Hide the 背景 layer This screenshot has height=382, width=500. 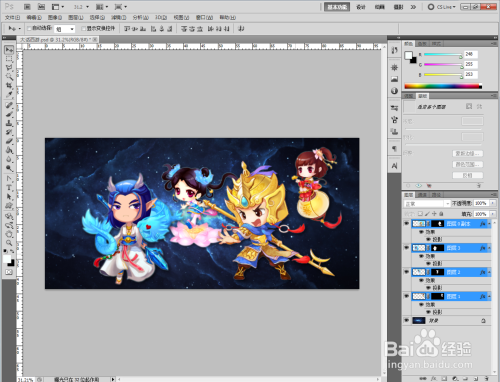coord(406,320)
